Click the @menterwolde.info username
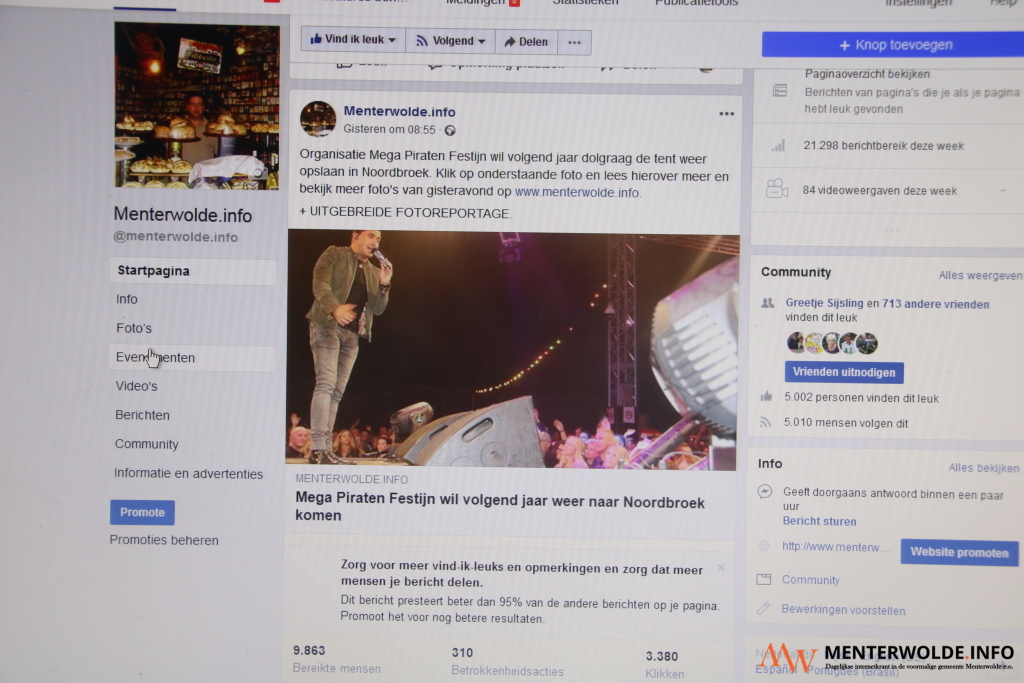 coord(176,237)
